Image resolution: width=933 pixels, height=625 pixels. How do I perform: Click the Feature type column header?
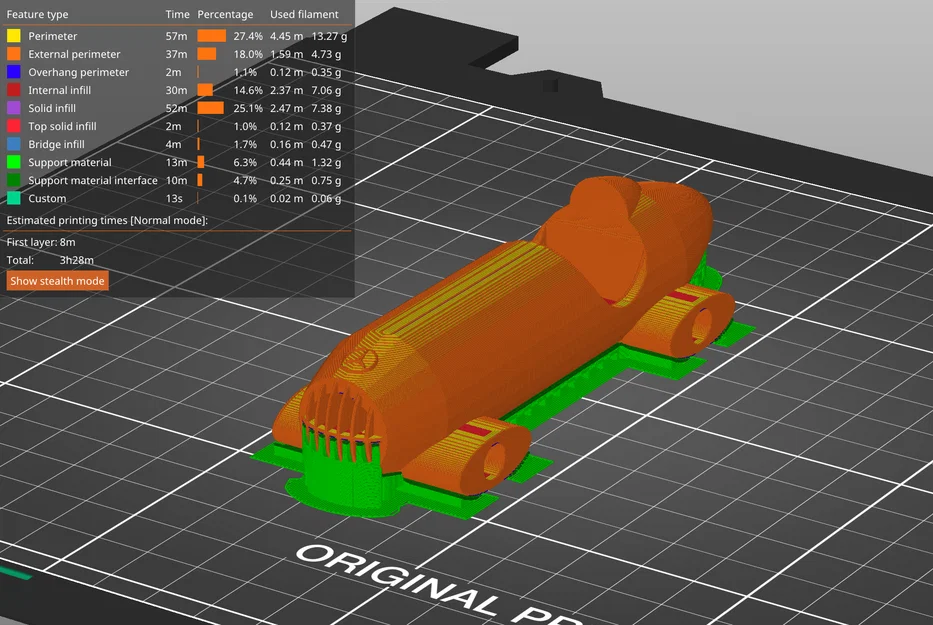37,14
